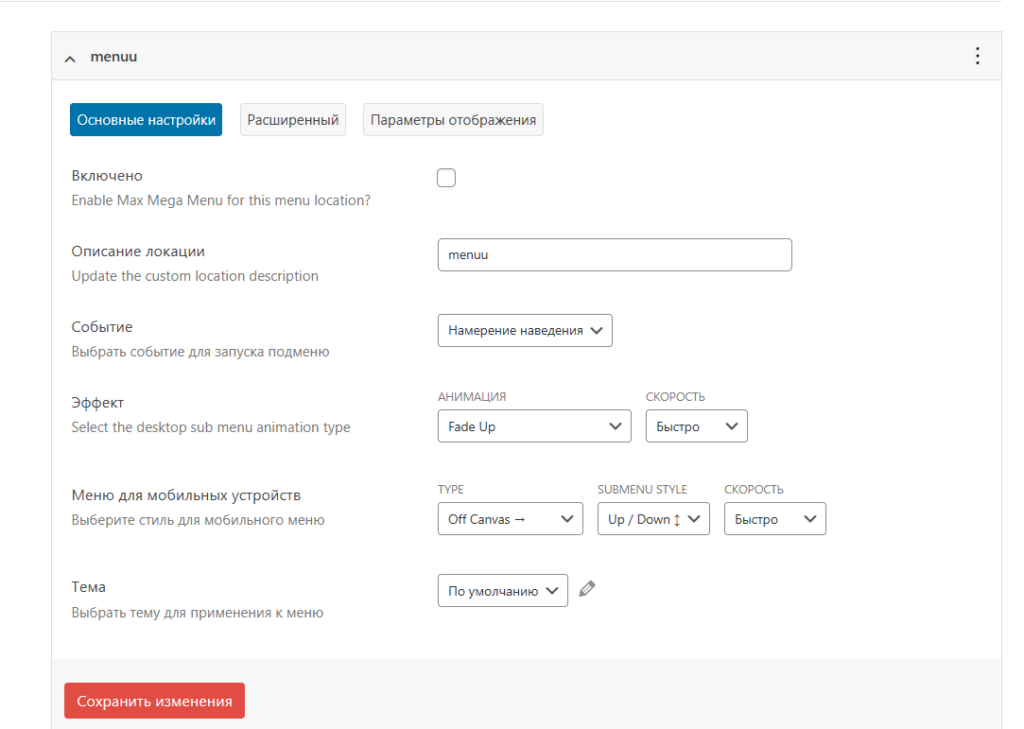Click the «Событие» label
Viewport: 1024px width, 729px height.
(x=102, y=327)
